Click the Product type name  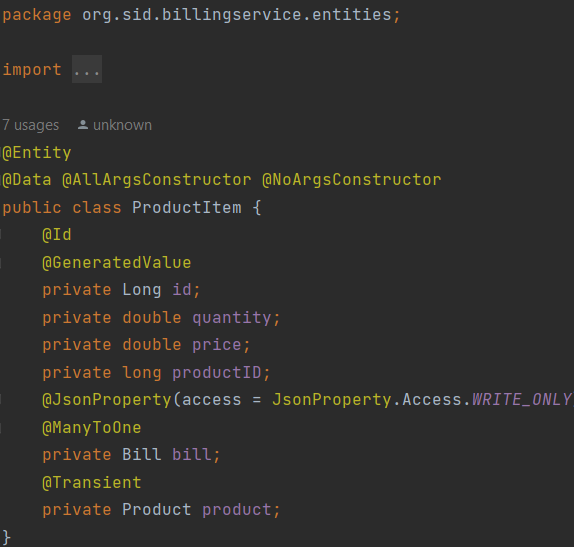click(x=157, y=510)
